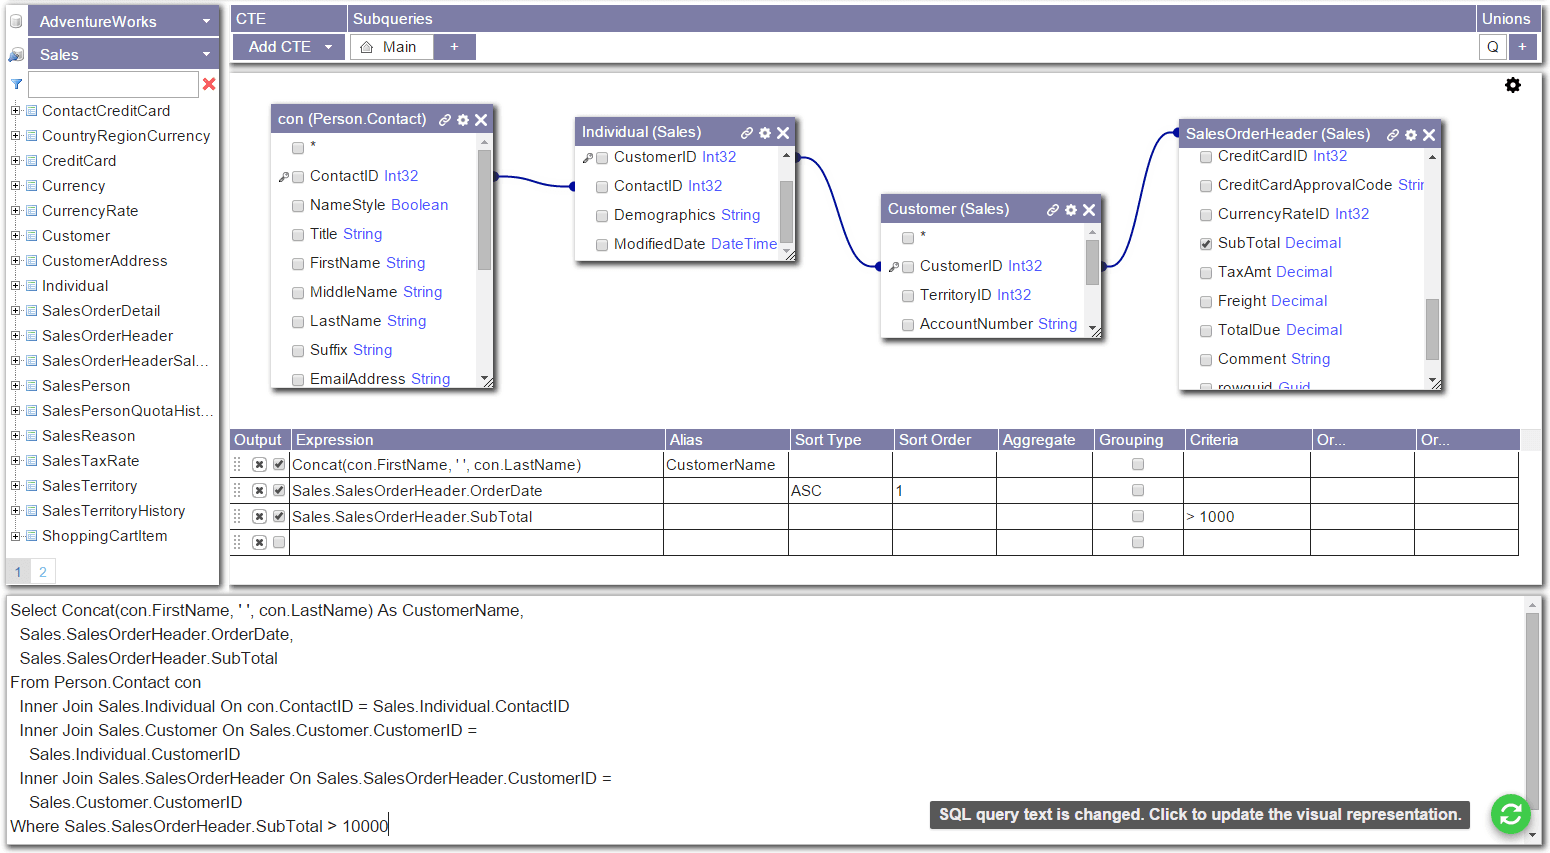Select SalesTerritory in the object tree
Viewport: 1550px width, 853px height.
point(89,486)
